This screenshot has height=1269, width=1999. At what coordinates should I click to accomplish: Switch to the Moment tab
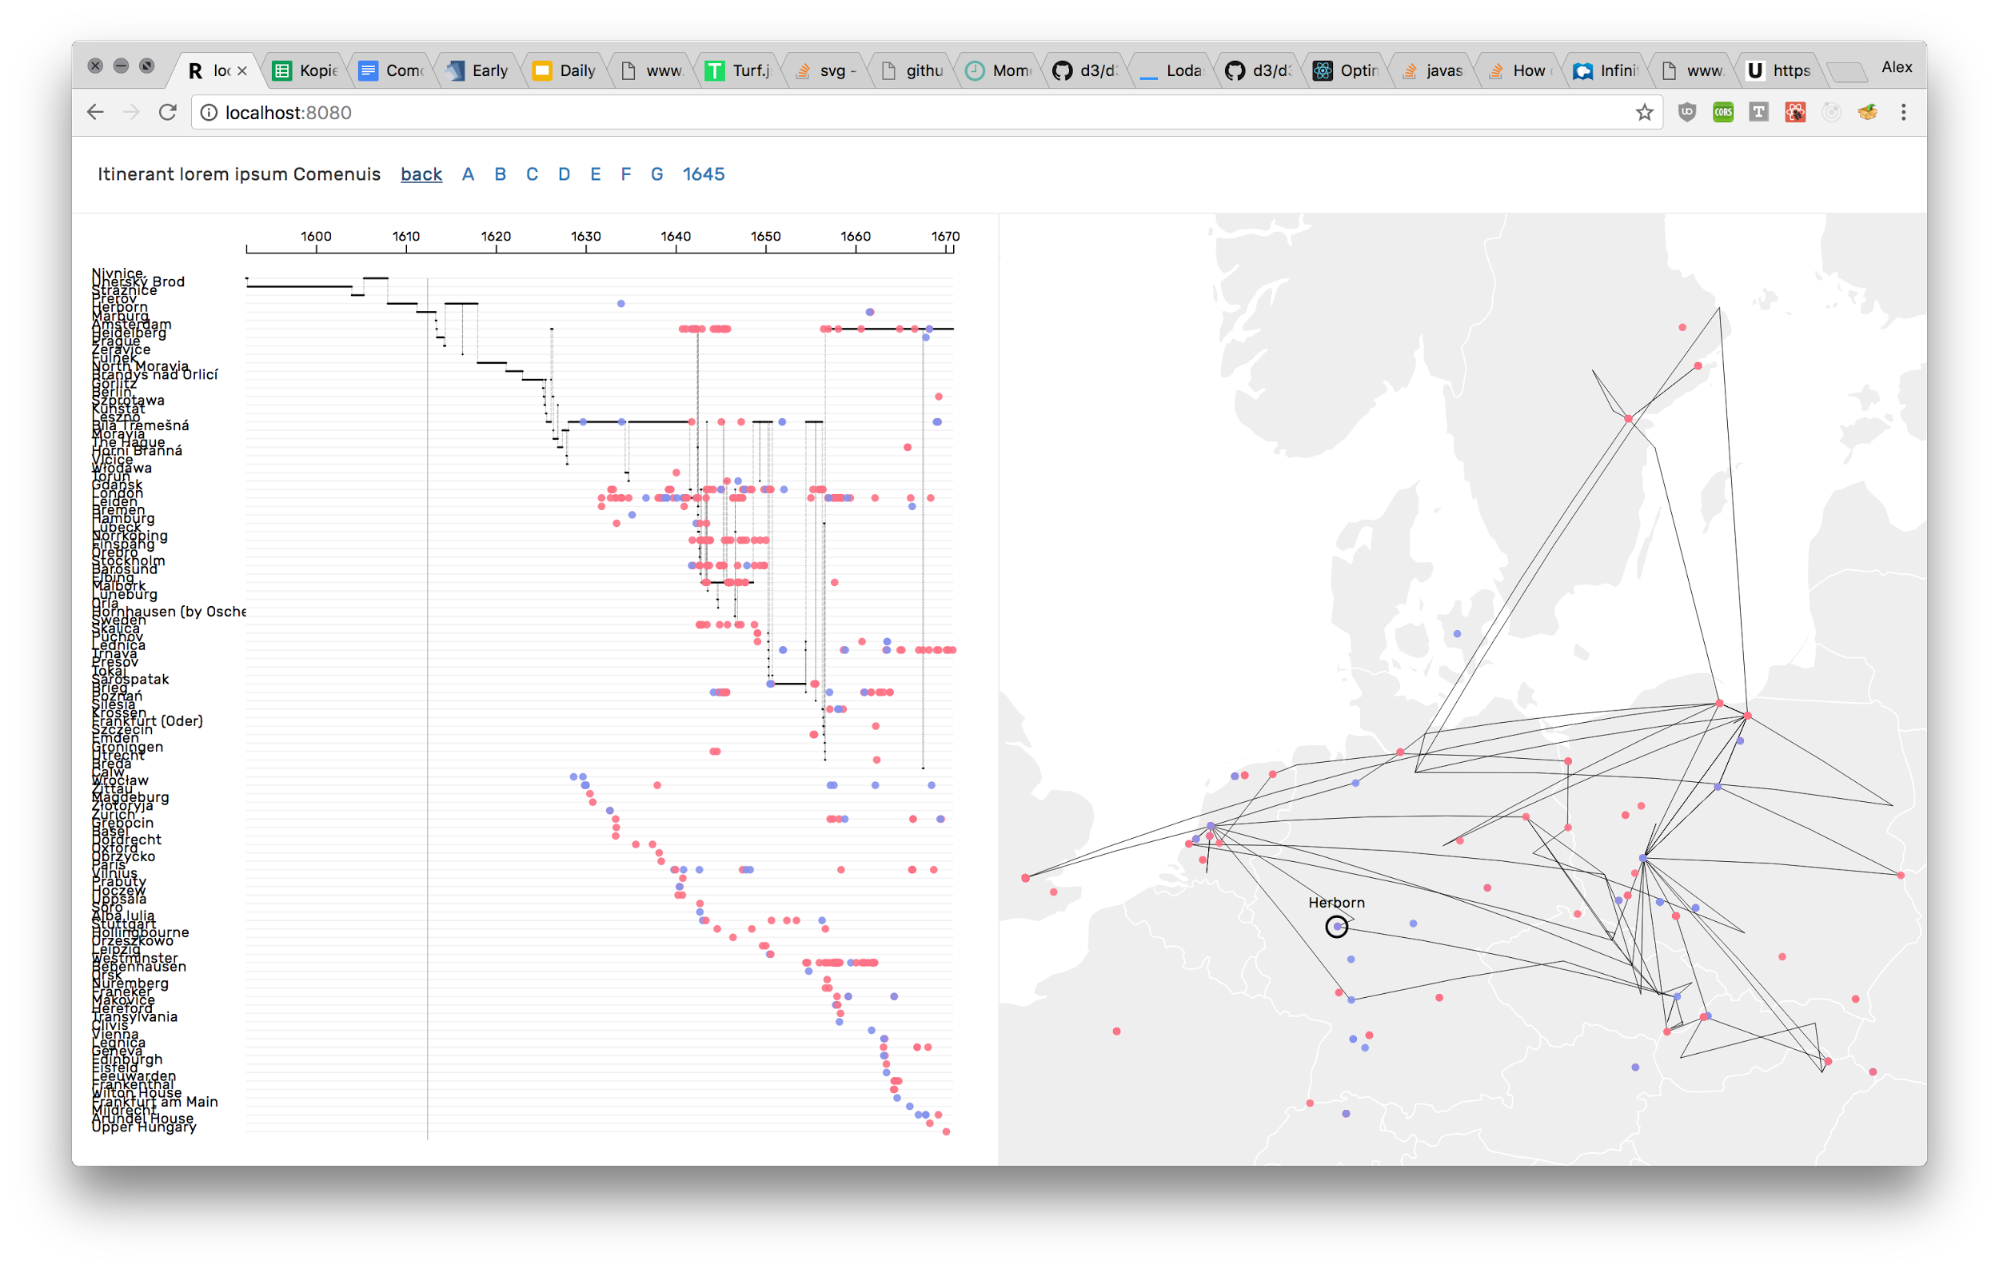999,70
